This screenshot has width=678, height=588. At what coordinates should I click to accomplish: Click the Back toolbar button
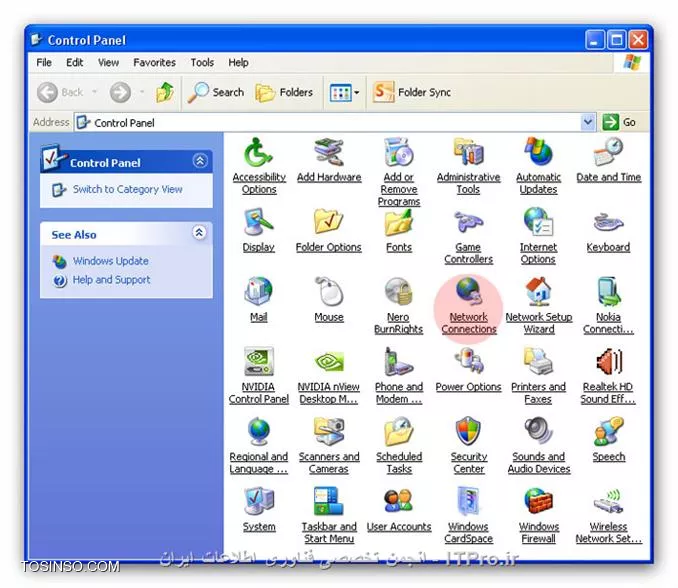tap(61, 92)
